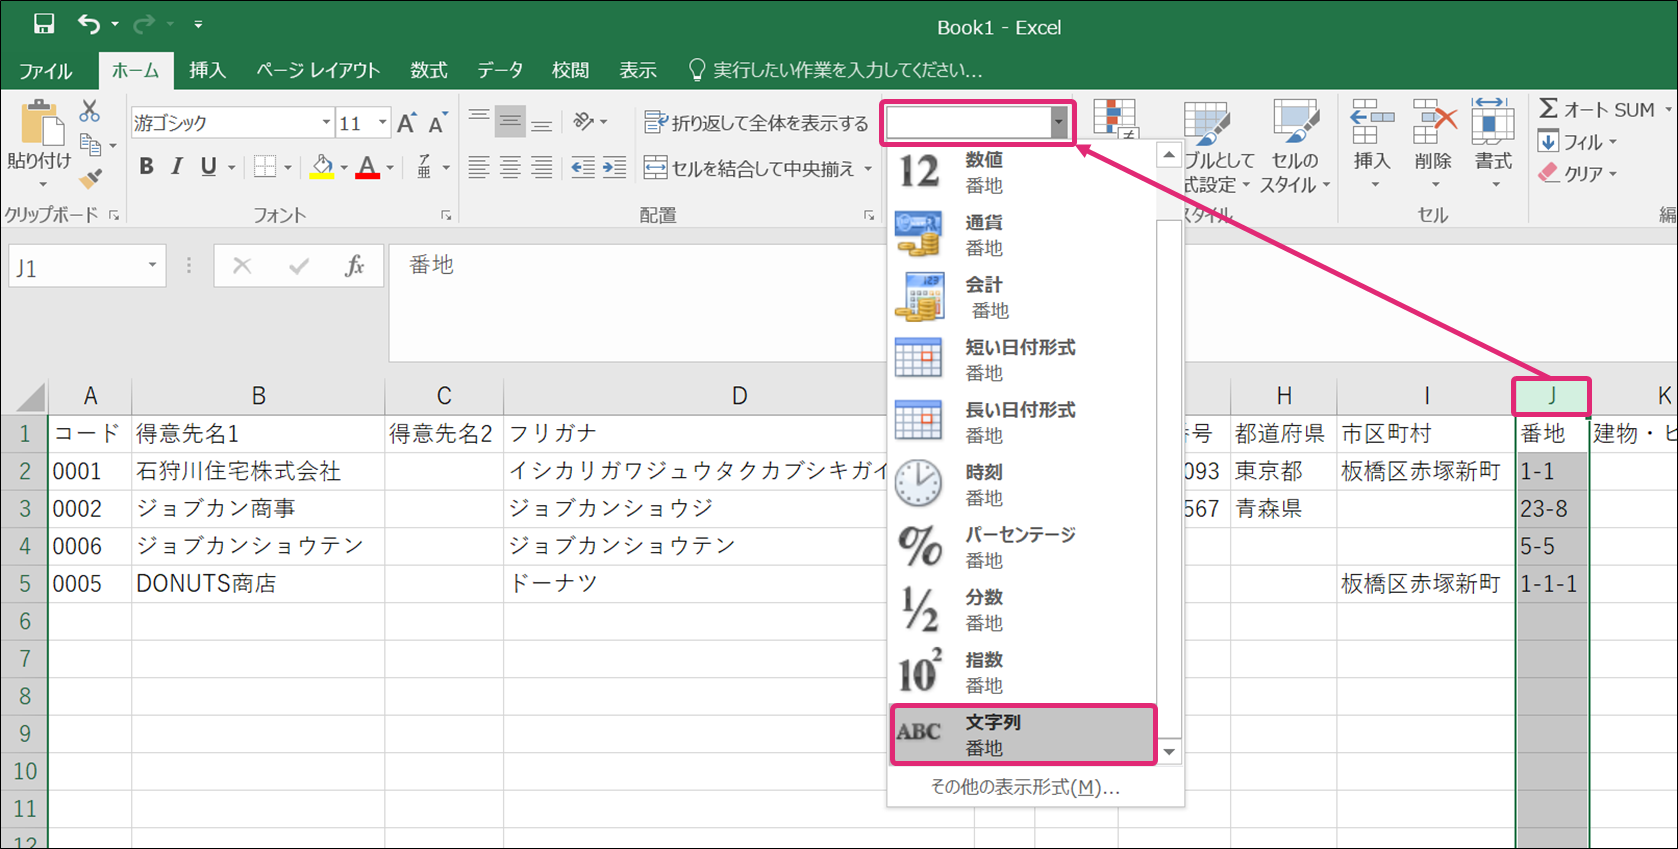Click the Increase Indent icon
Screen dimensions: 1678x849
614,168
